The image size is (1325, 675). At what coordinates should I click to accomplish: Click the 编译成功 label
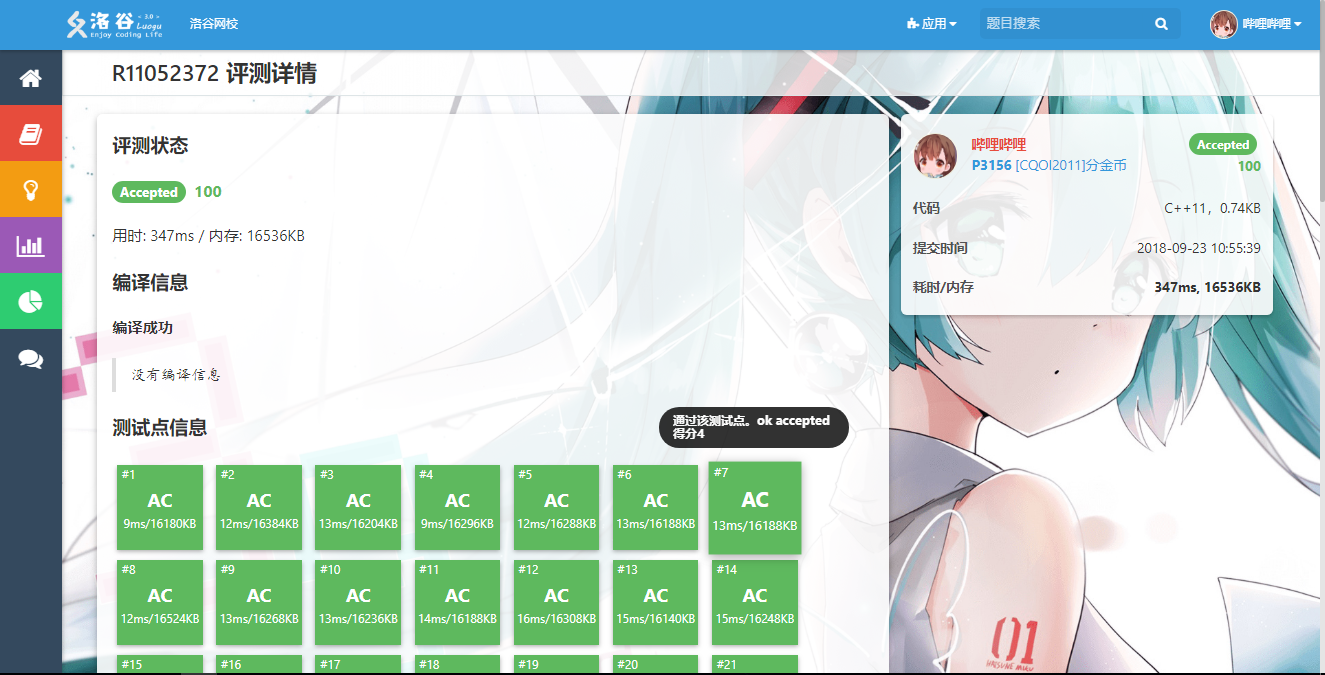coord(143,327)
